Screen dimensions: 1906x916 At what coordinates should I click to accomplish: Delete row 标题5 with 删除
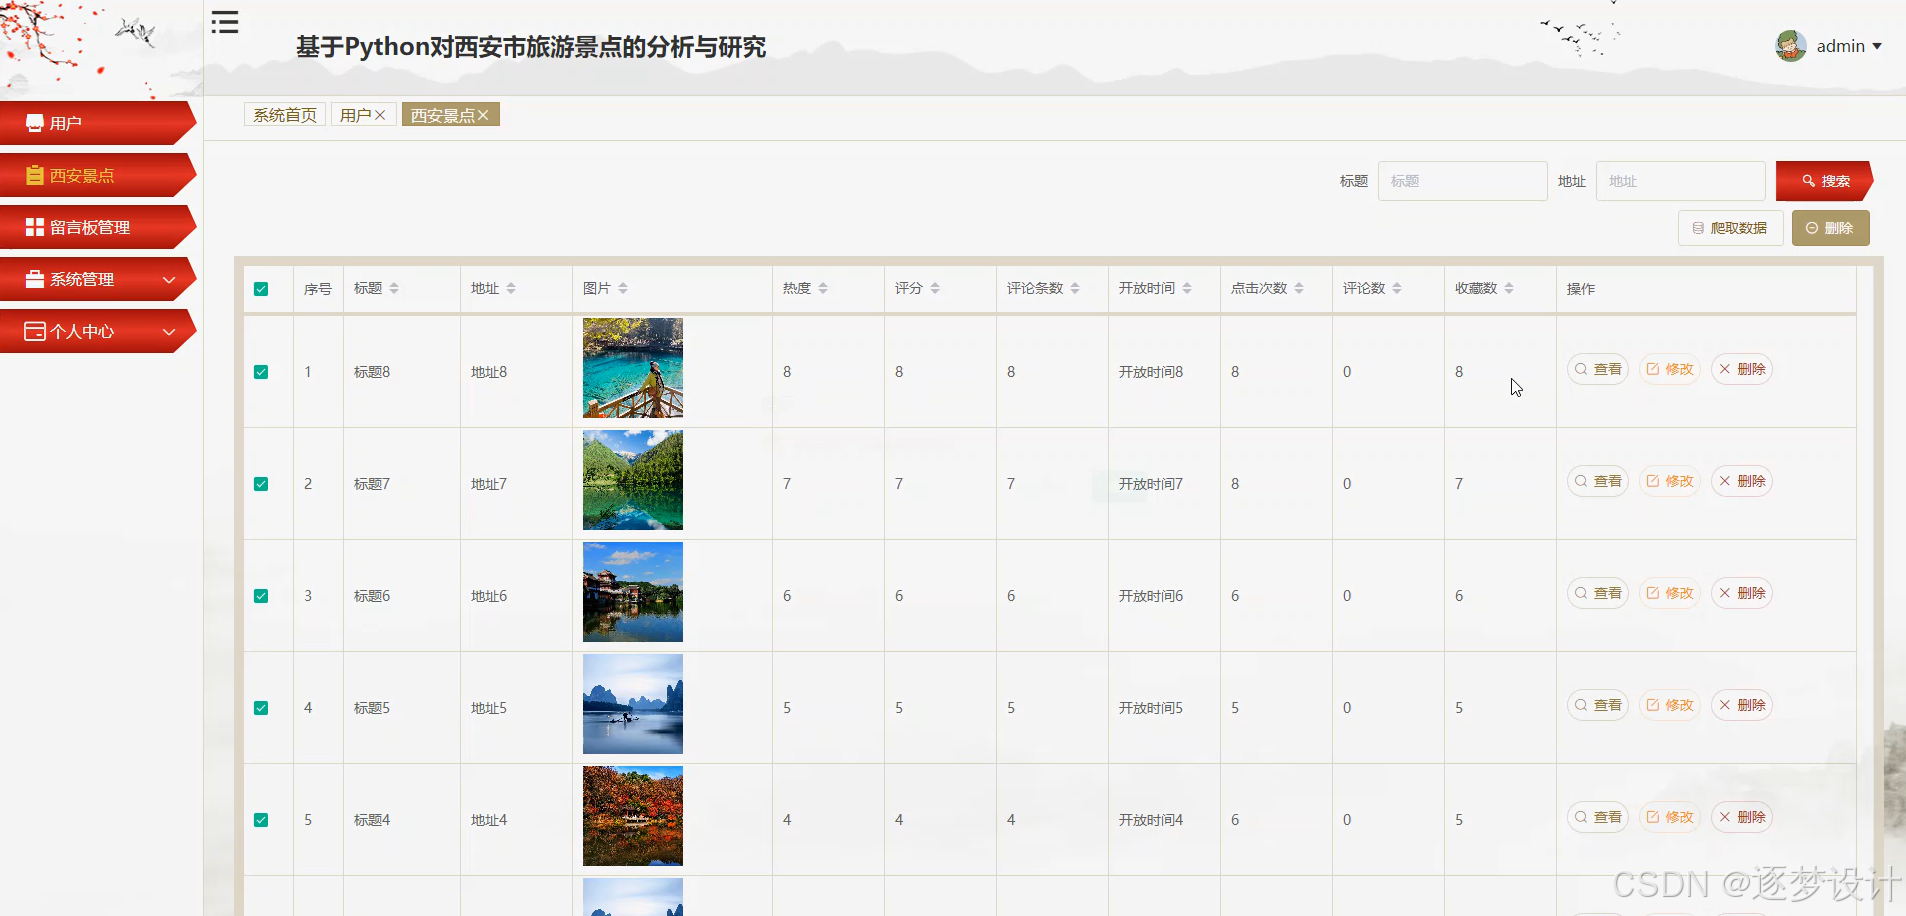click(x=1742, y=705)
